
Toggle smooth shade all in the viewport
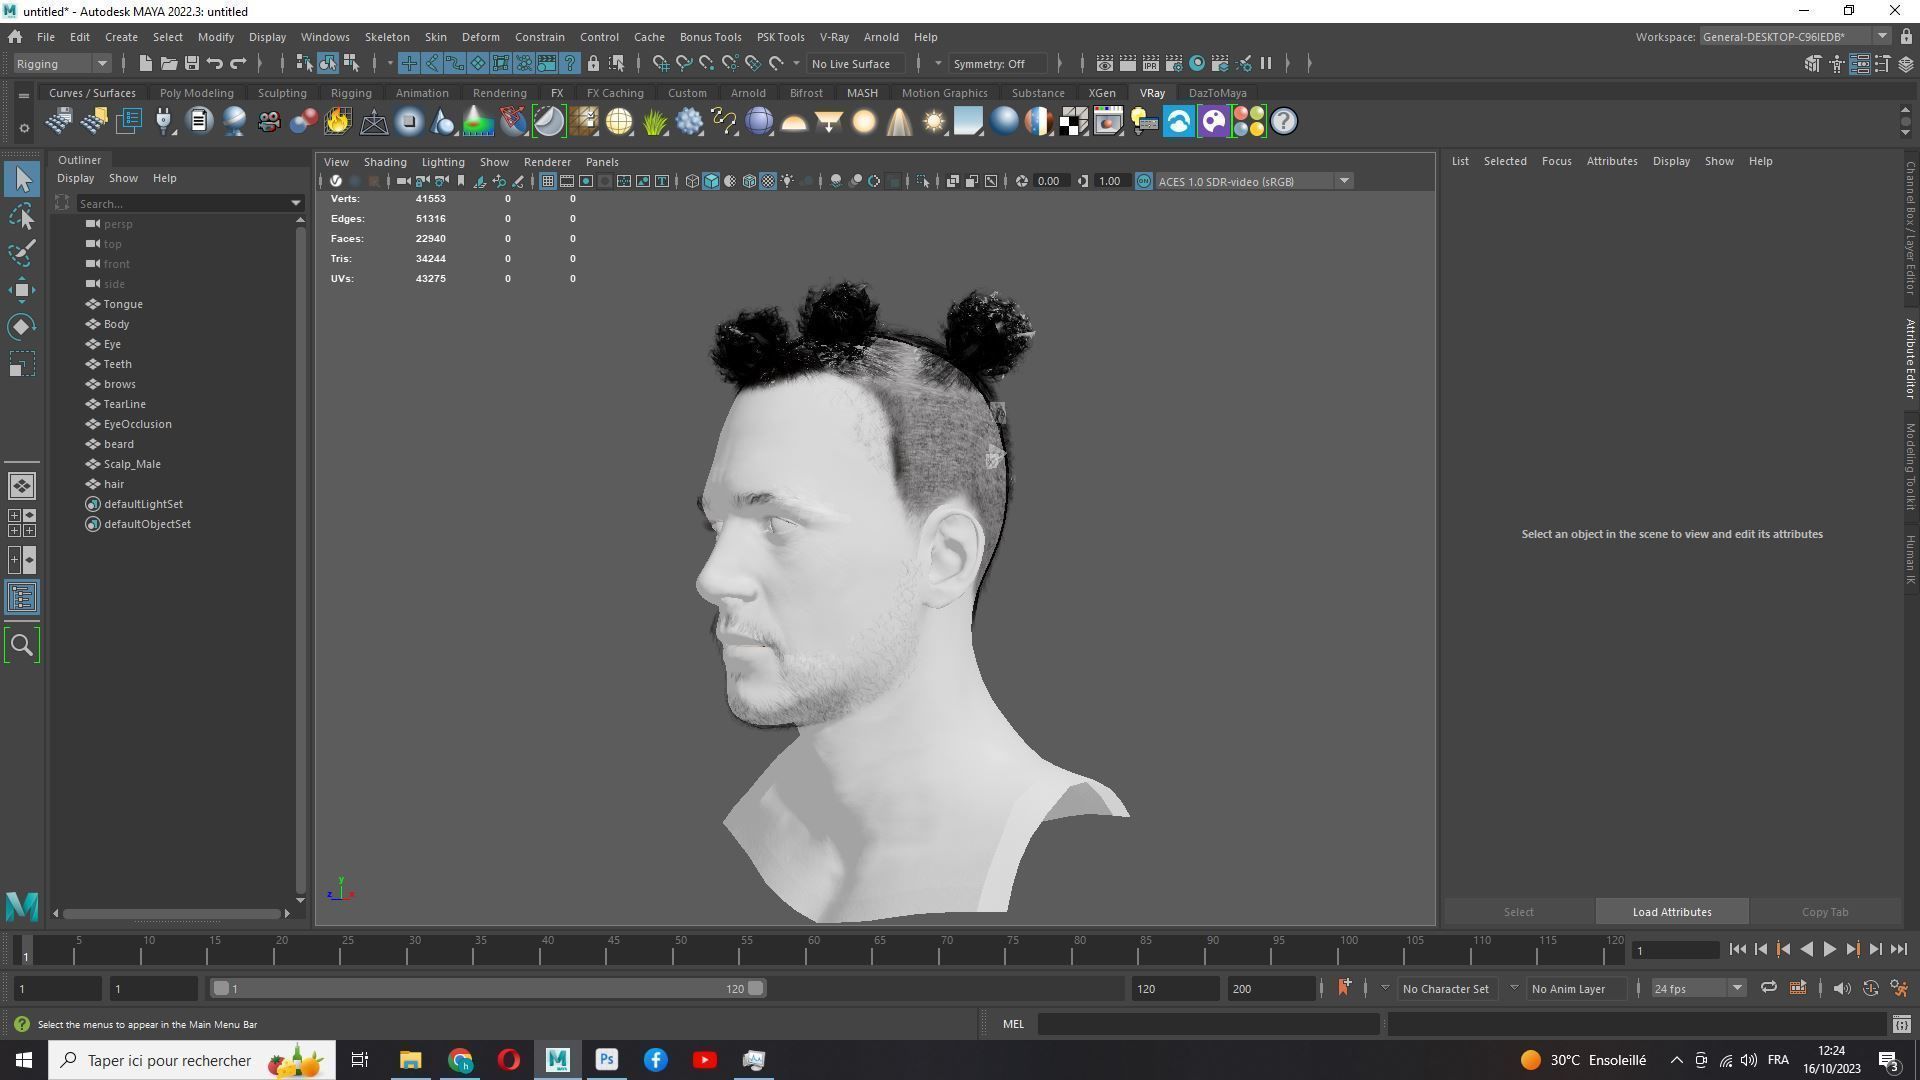pyautogui.click(x=711, y=181)
